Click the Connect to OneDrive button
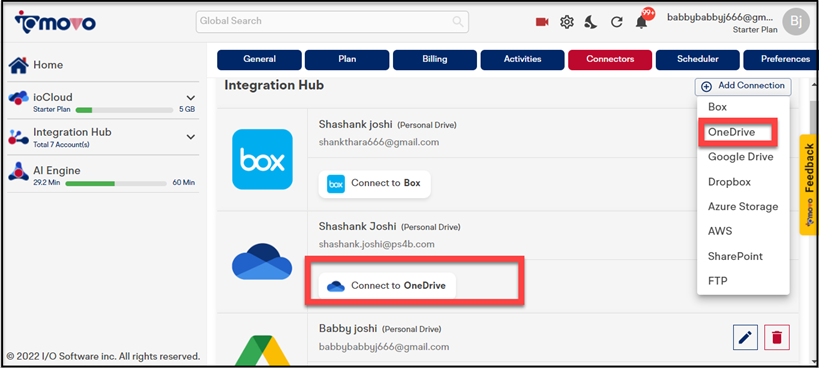 387,286
